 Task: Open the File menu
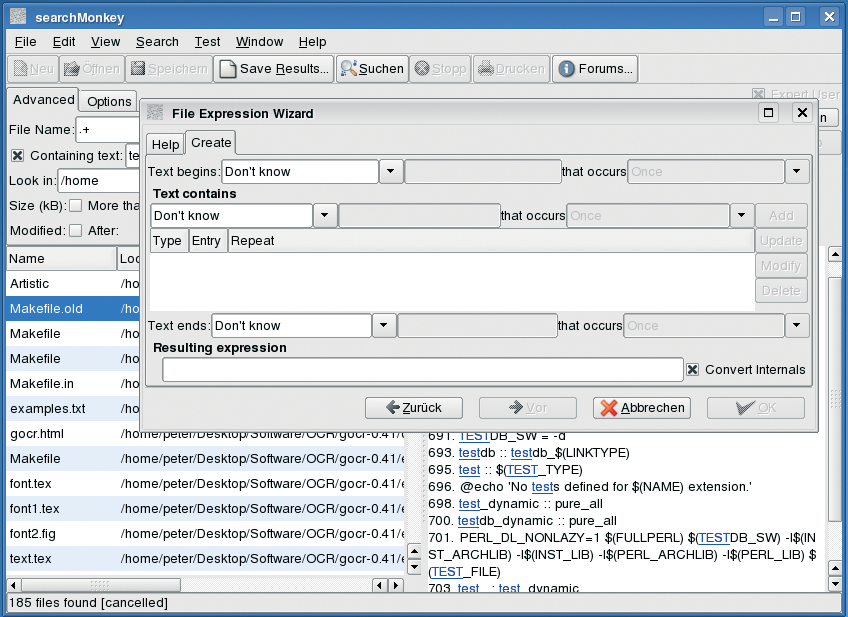point(25,42)
